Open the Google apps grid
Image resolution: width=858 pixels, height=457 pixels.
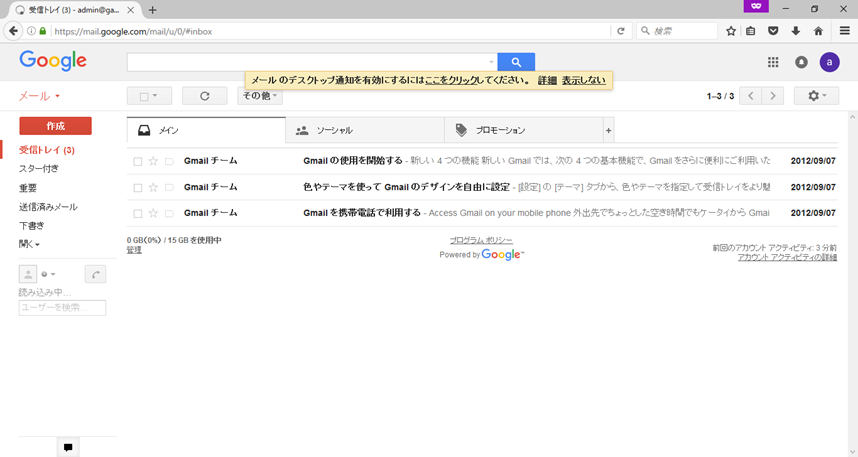(773, 62)
